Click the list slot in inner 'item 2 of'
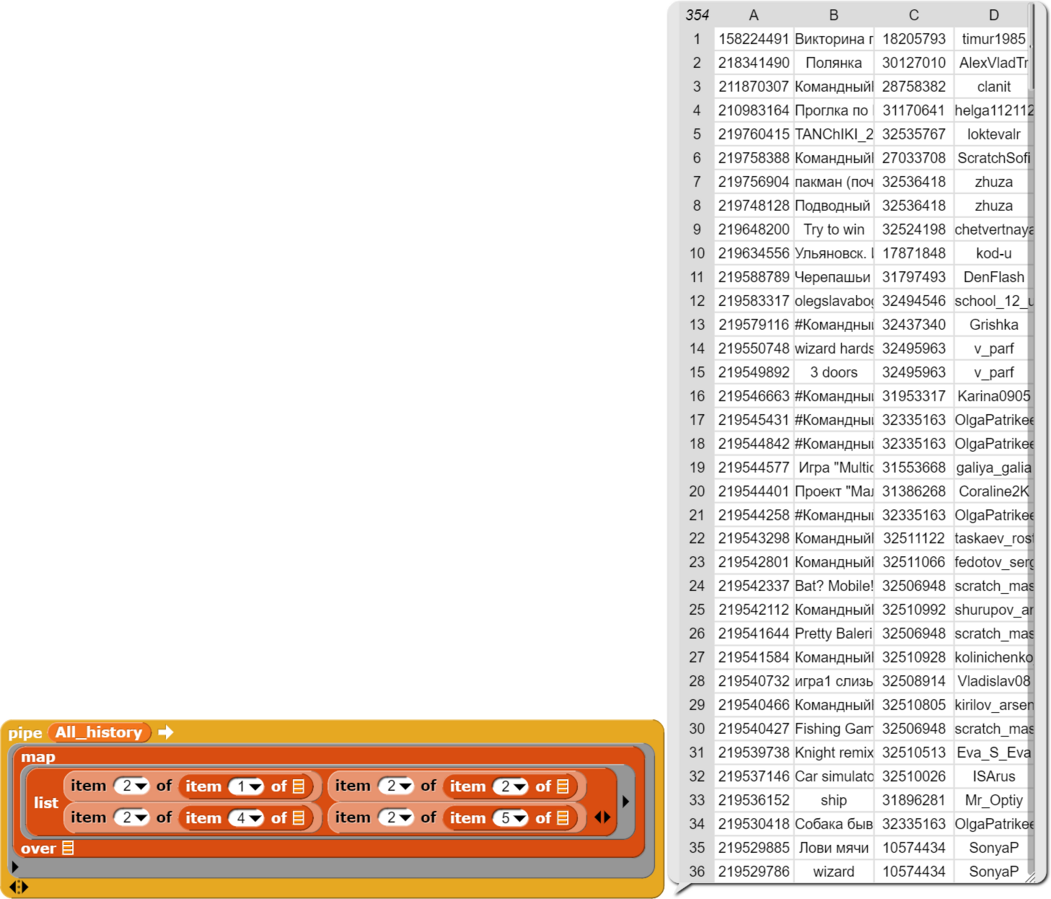Image resolution: width=1051 pixels, height=899 pixels. tap(563, 787)
